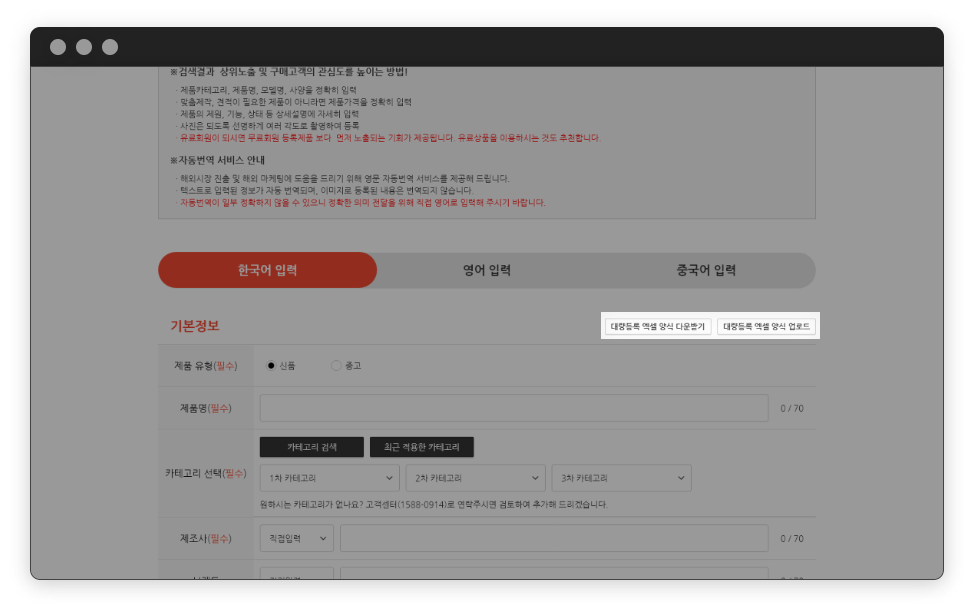Click the 제품 유형(필수) label

pos(206,366)
